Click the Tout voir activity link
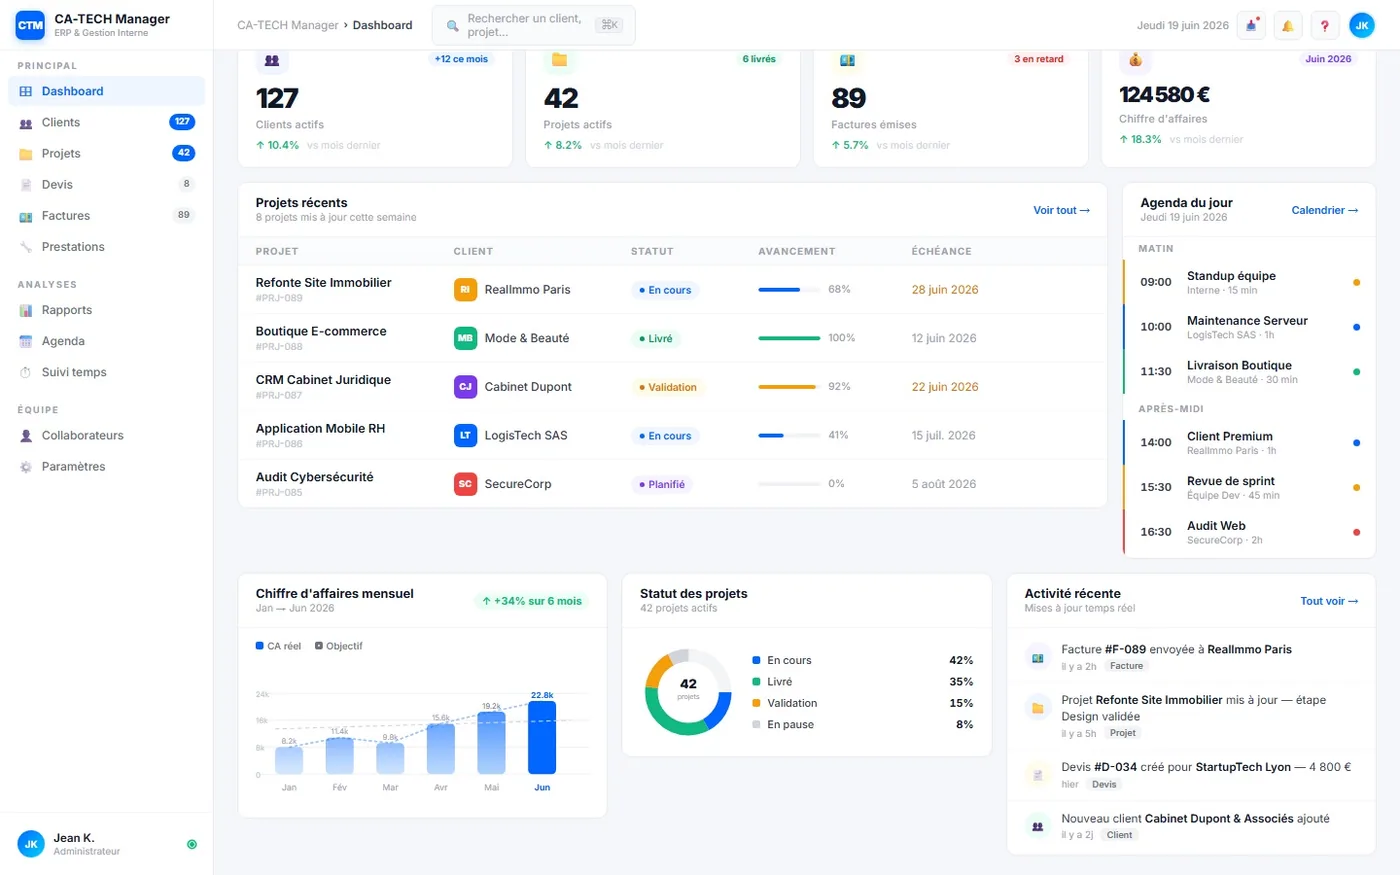Image resolution: width=1400 pixels, height=875 pixels. (1329, 601)
